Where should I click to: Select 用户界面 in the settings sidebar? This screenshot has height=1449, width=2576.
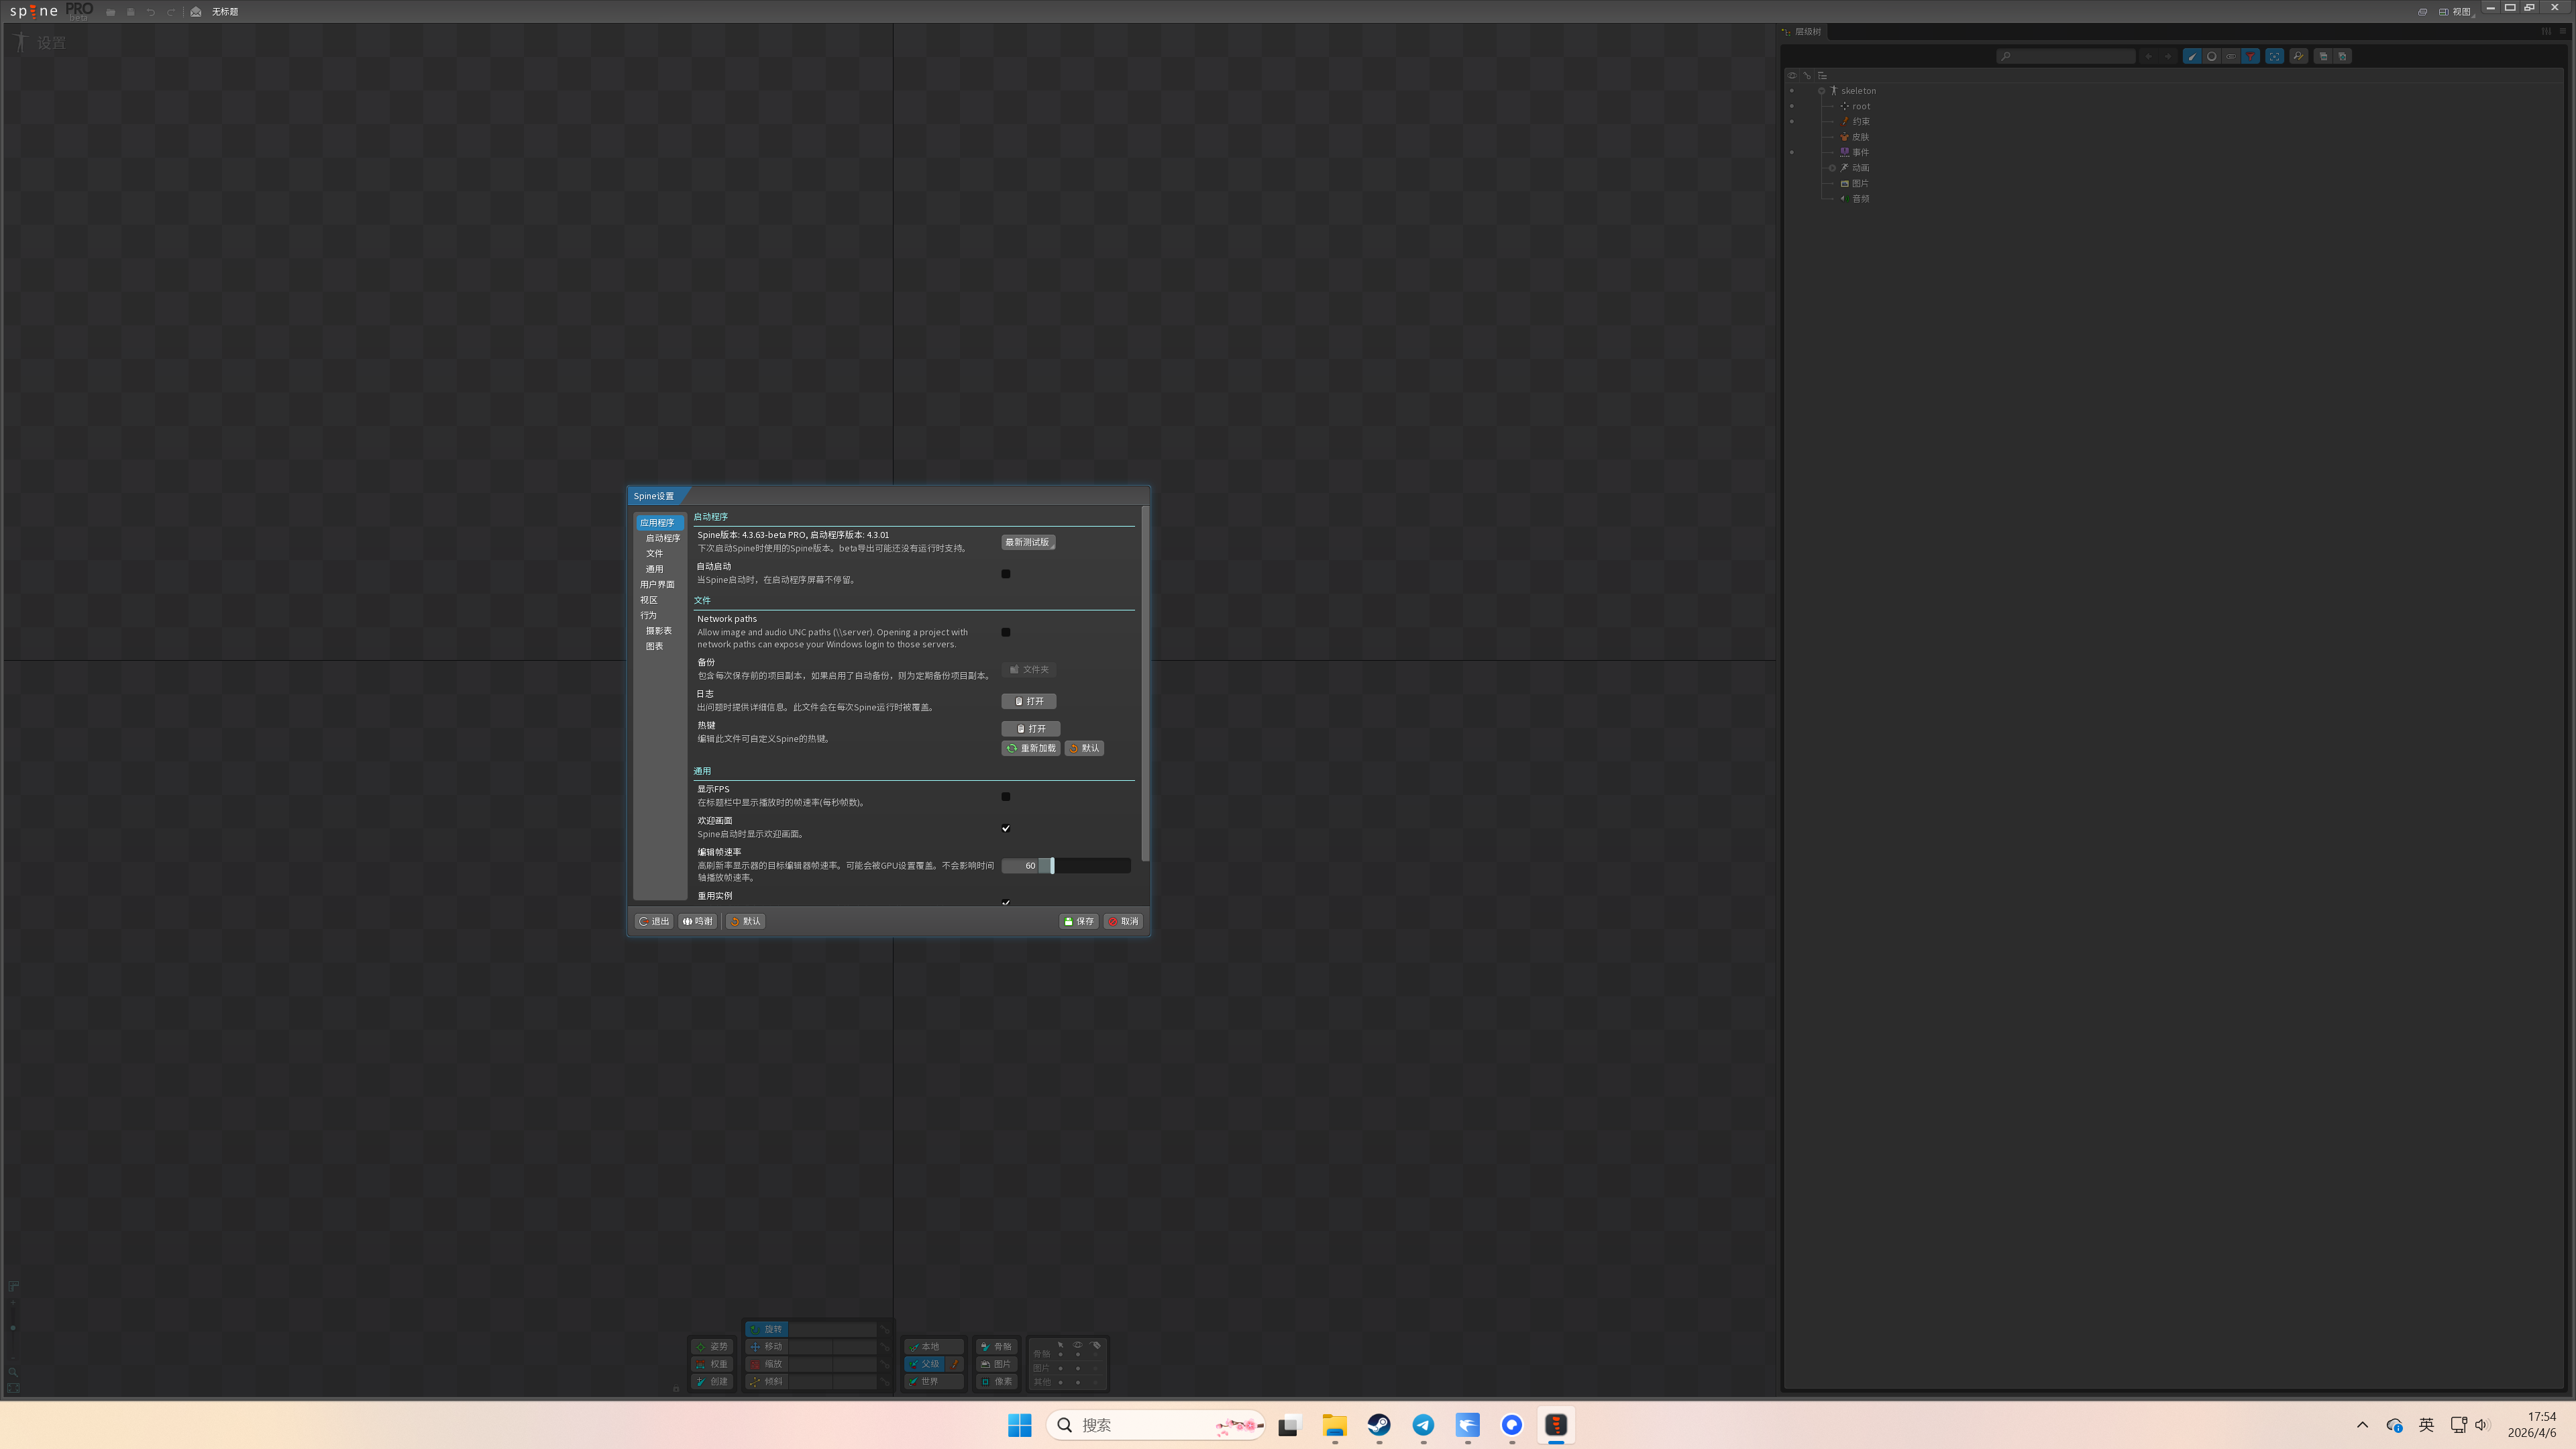click(x=657, y=584)
